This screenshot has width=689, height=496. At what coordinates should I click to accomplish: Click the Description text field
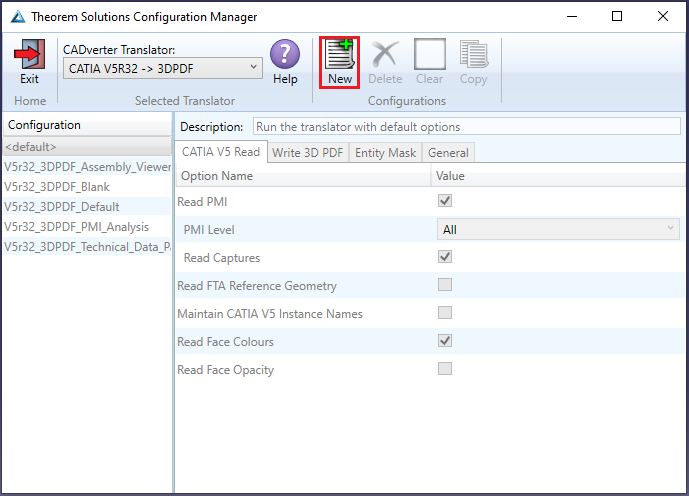(467, 127)
